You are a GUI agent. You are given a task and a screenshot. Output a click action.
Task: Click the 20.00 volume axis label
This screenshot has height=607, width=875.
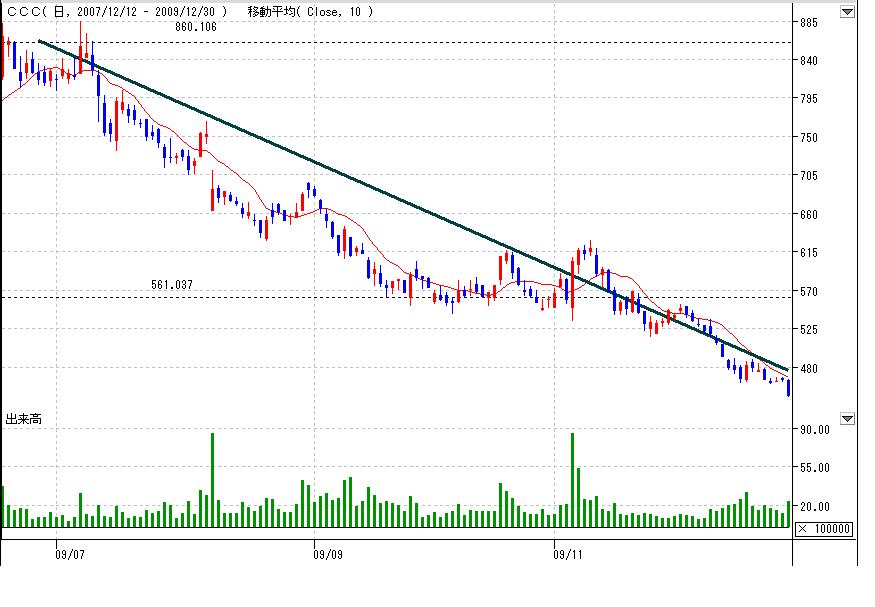pyautogui.click(x=814, y=507)
